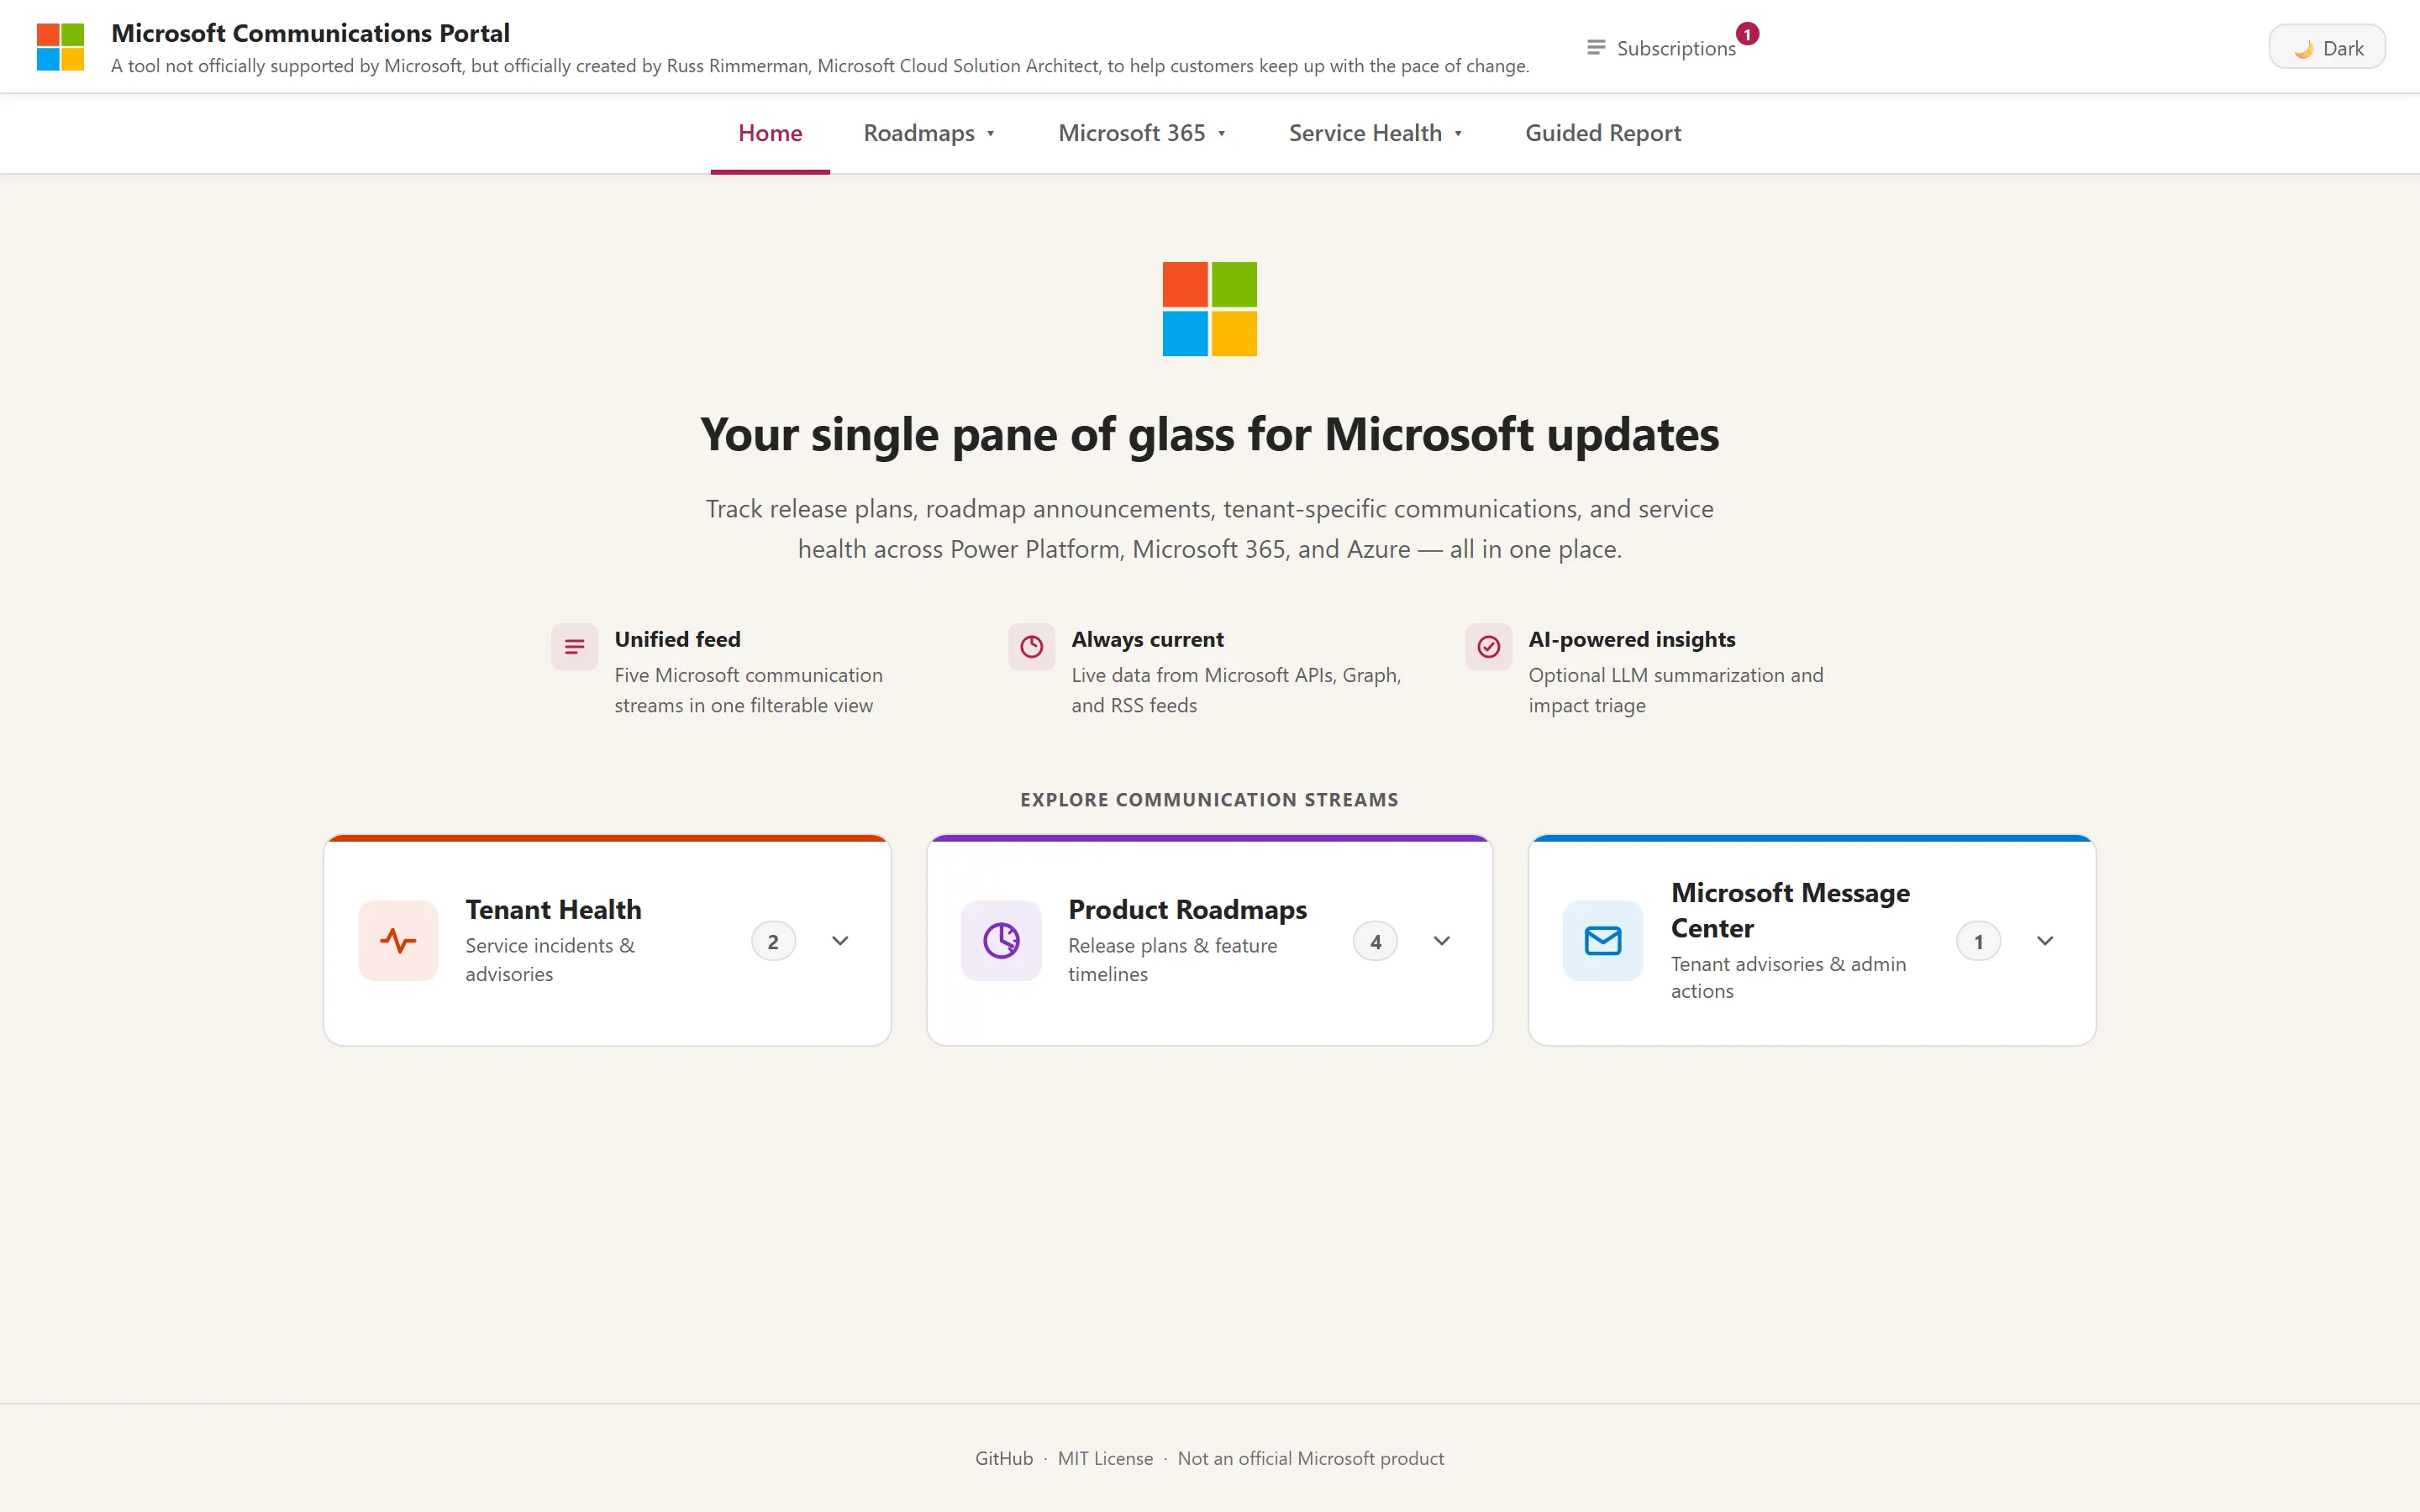Click the Message Center count badge 1
2420x1512 pixels.
point(1978,941)
